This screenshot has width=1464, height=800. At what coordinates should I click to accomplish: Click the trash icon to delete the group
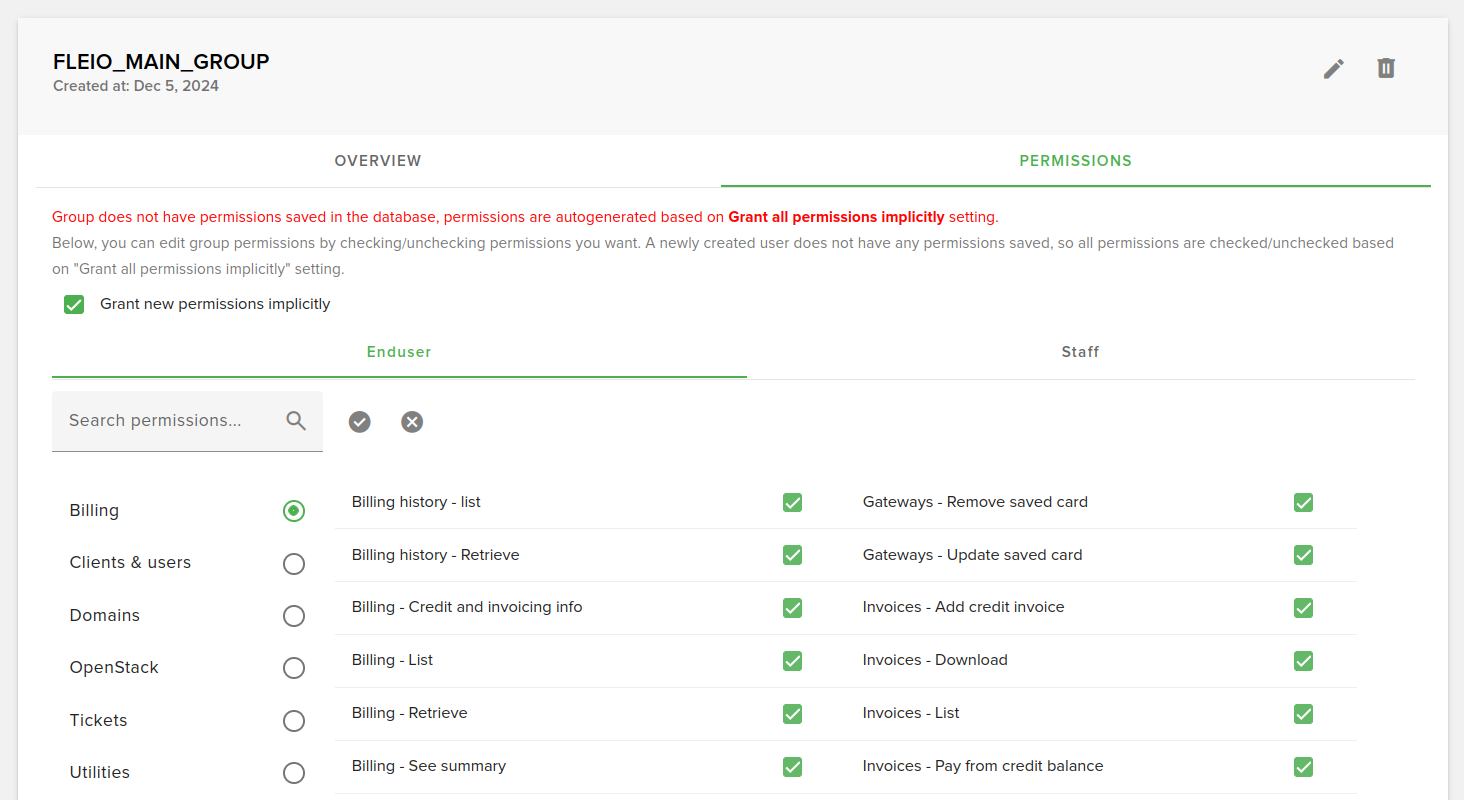click(x=1386, y=68)
